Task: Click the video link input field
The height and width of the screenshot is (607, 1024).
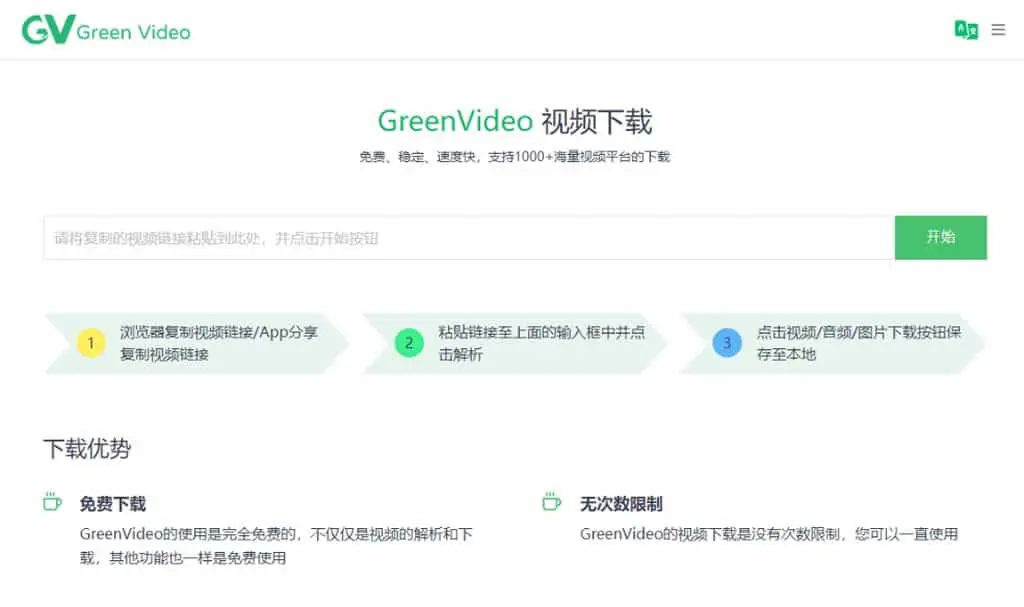Action: (469, 237)
